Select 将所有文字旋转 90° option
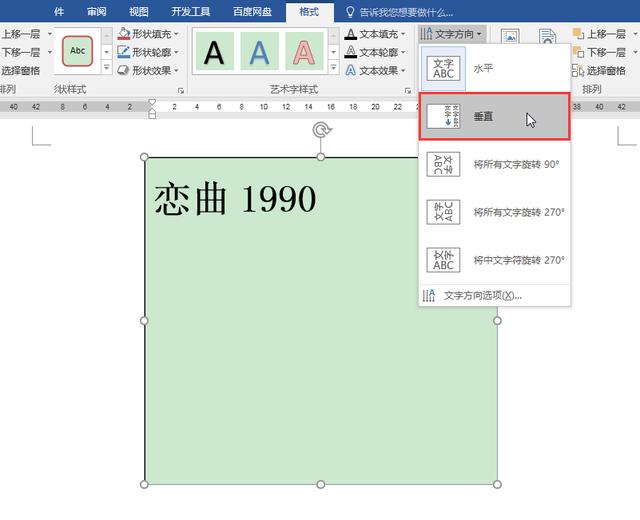 tap(495, 164)
